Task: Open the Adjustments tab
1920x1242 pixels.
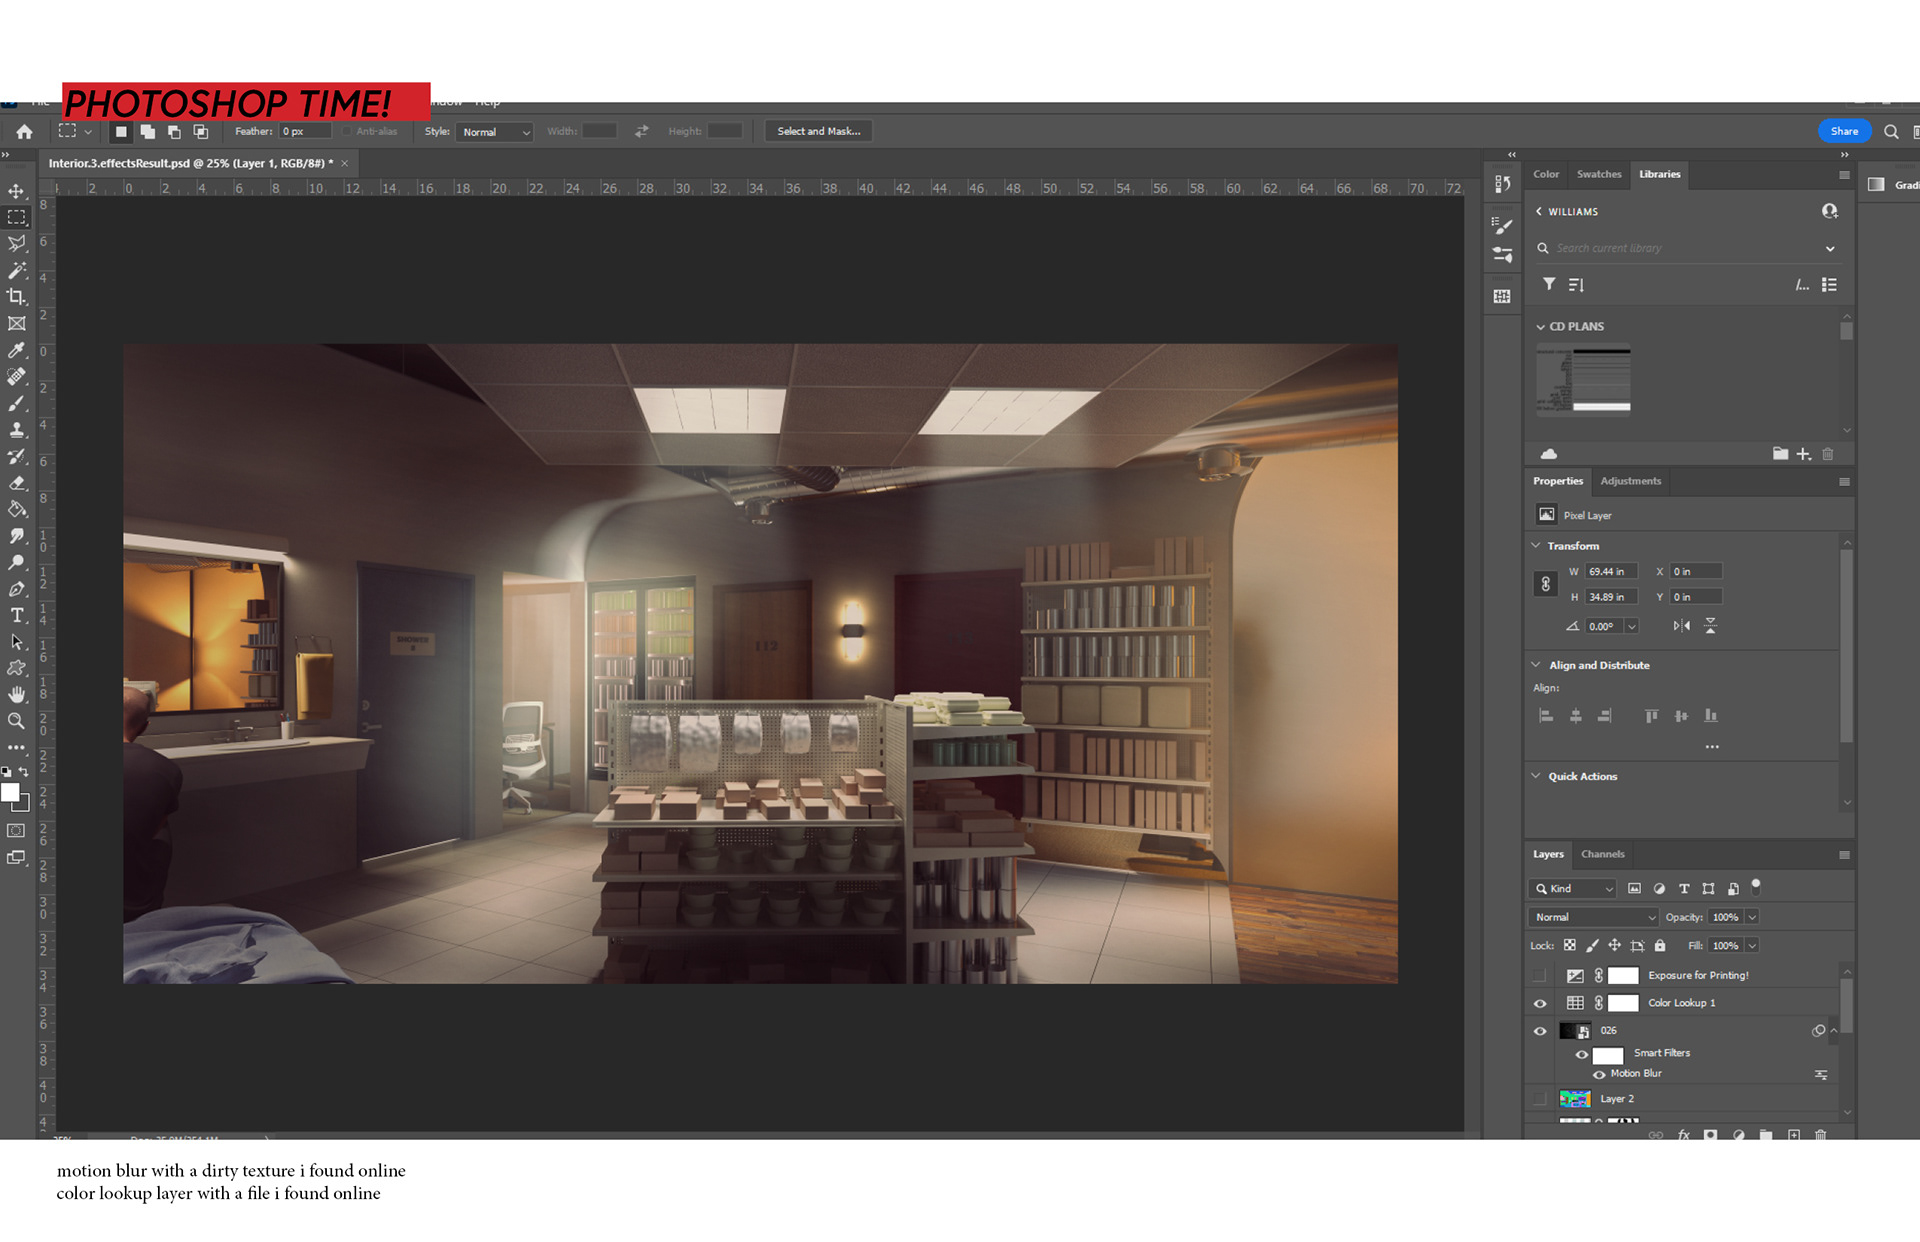Action: point(1630,481)
